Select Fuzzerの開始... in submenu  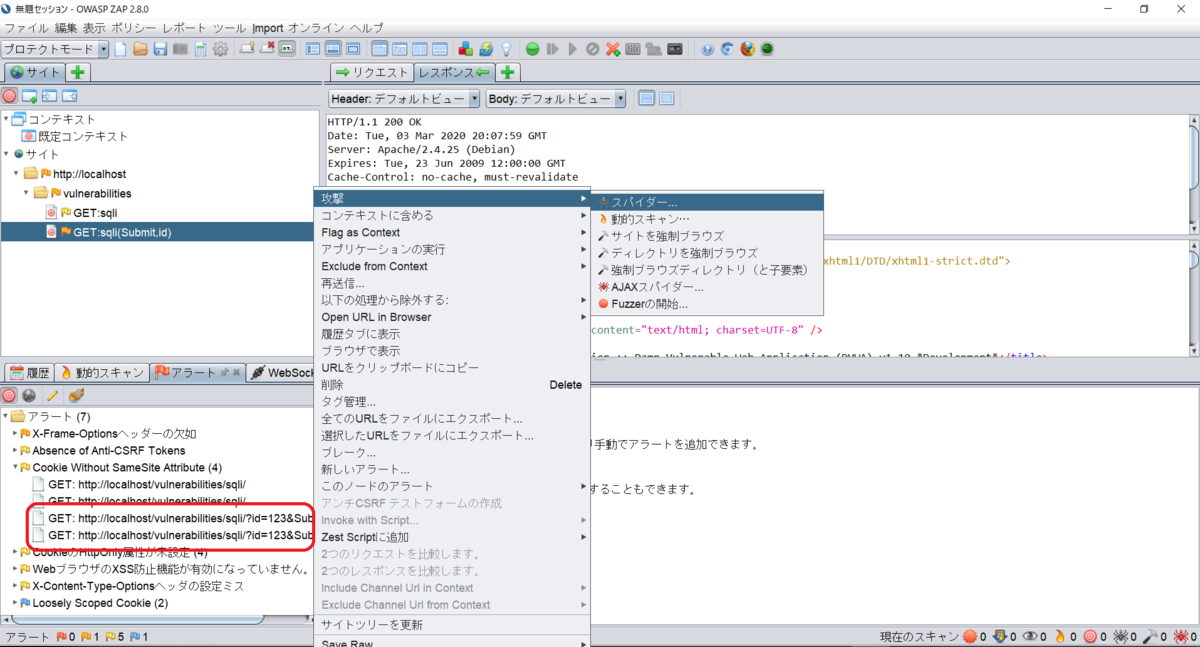click(709, 304)
